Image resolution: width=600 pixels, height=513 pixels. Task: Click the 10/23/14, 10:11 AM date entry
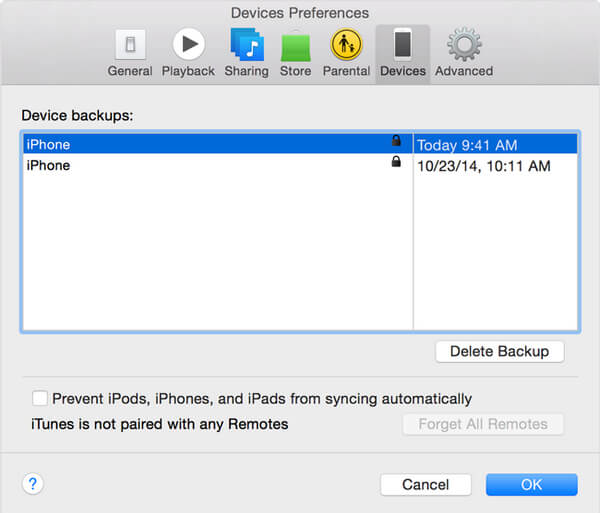483,166
